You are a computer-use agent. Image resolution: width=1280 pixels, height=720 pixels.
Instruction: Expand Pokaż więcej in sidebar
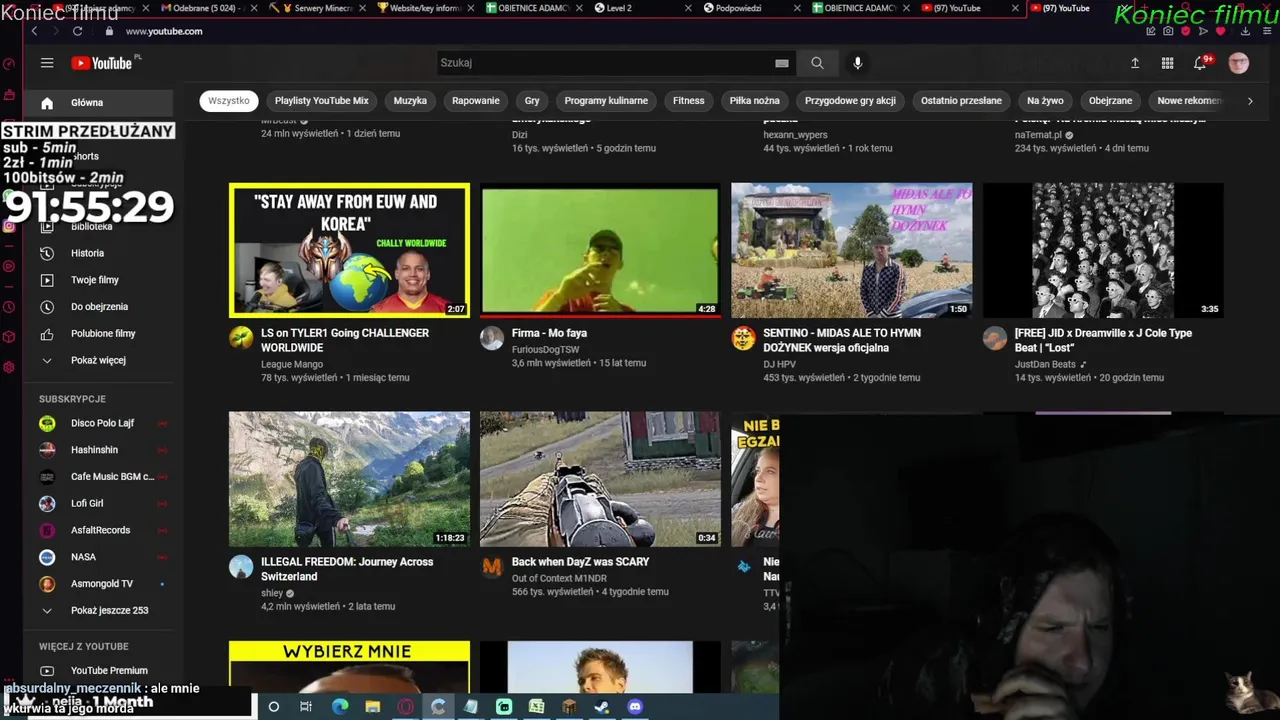click(98, 360)
